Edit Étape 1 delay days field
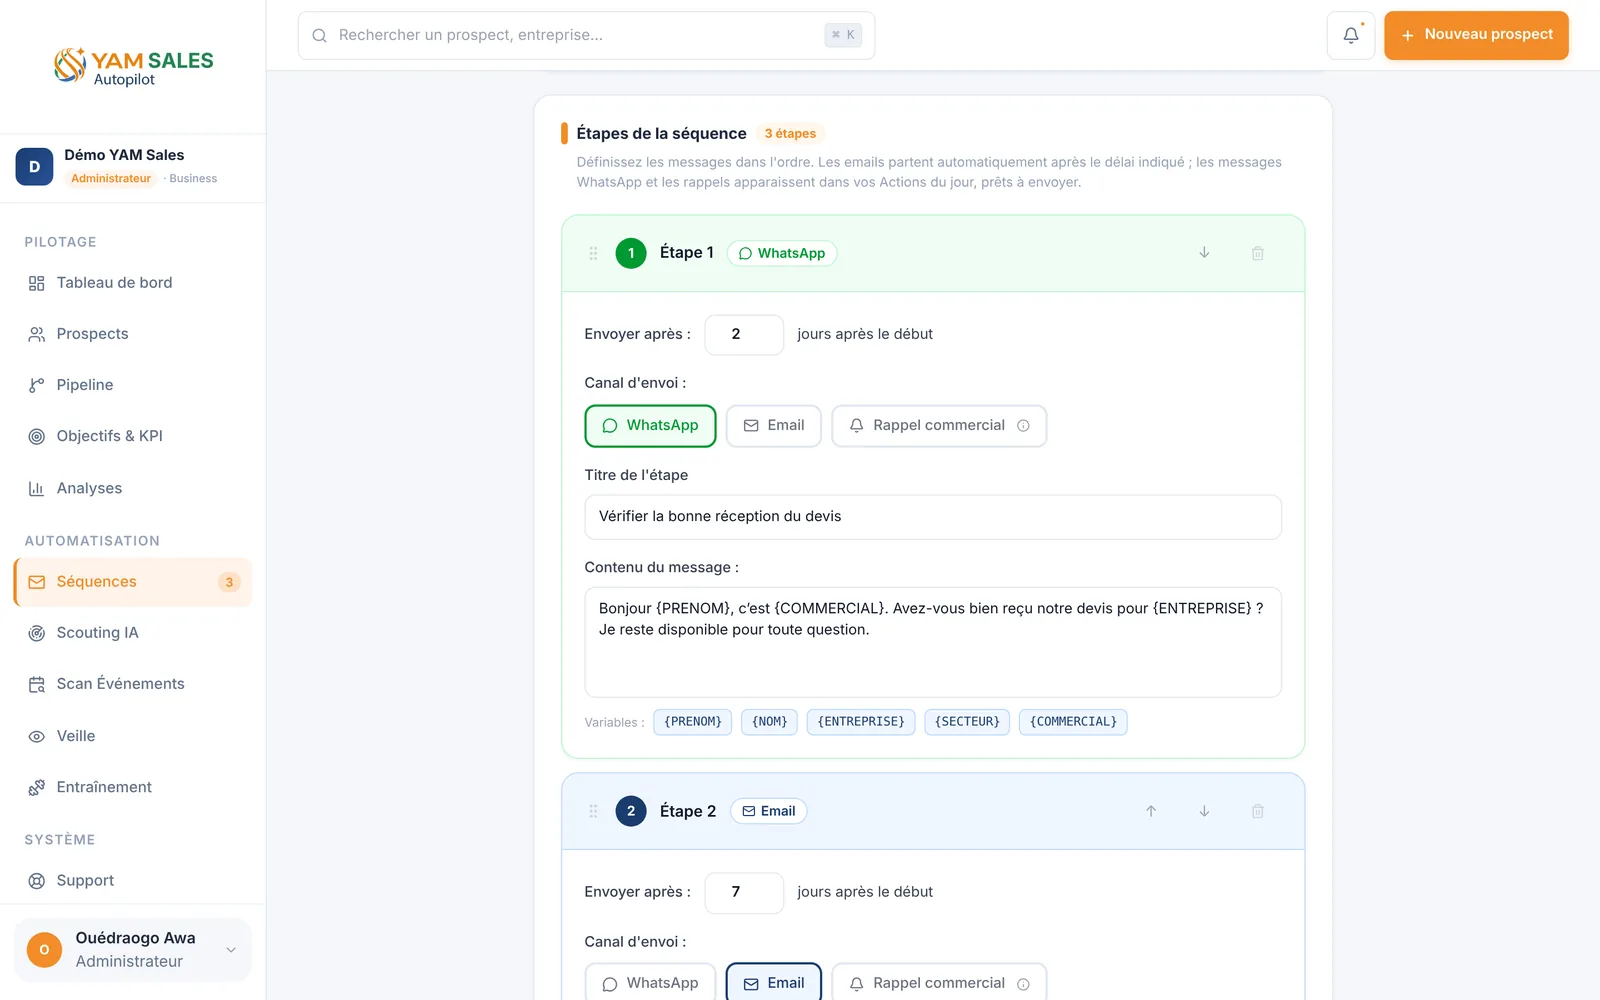Image resolution: width=1600 pixels, height=1000 pixels. (744, 335)
